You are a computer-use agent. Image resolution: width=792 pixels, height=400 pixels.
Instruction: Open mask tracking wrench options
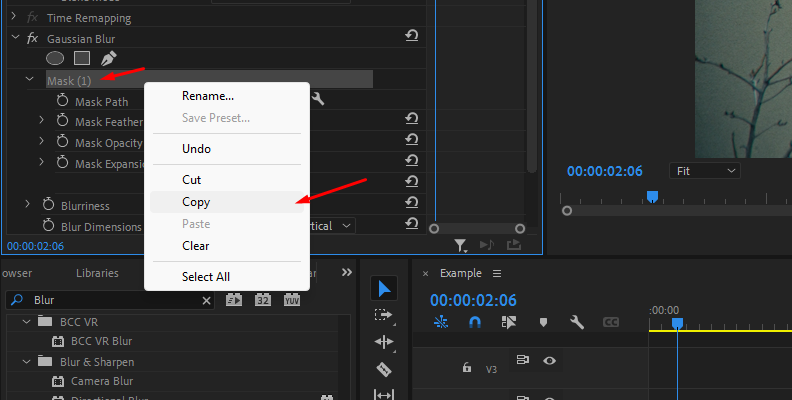318,98
